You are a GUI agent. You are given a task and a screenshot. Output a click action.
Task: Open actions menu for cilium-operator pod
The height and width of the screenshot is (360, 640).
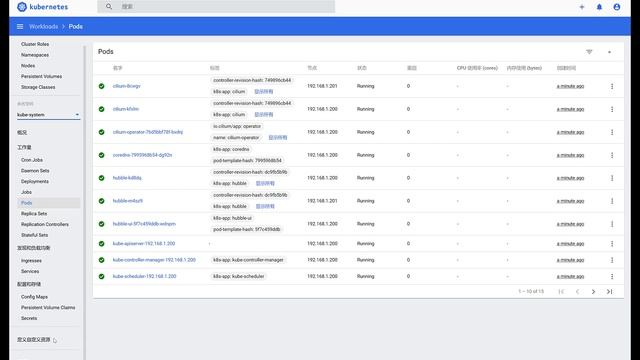pyautogui.click(x=612, y=132)
